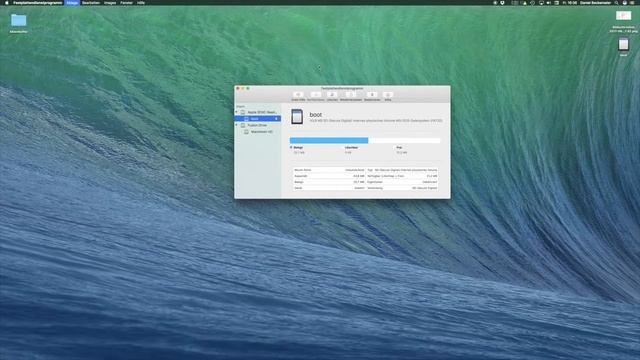Image resolution: width=640 pixels, height=360 pixels.
Task: Open the Bearbeiten menu
Action: tap(91, 2)
